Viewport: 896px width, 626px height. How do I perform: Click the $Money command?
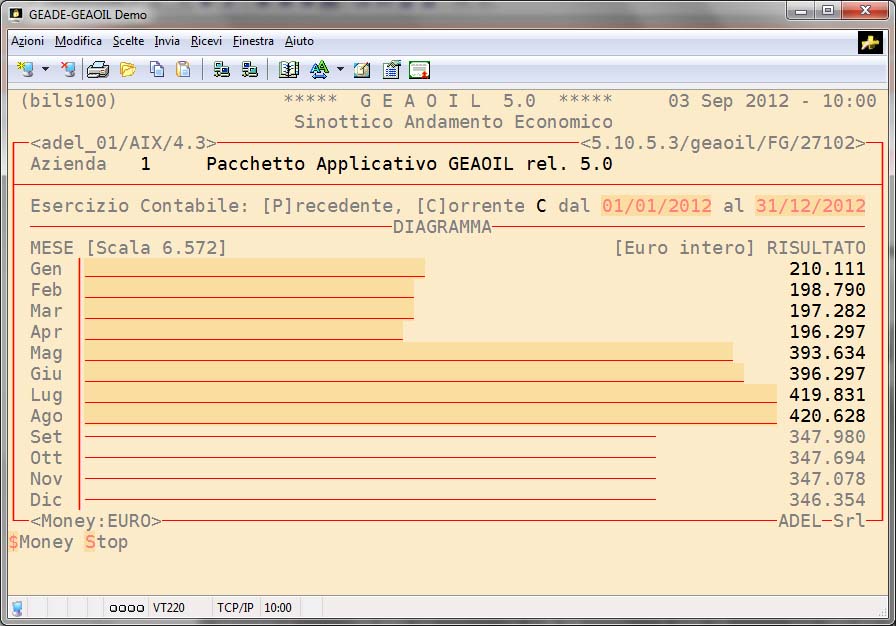tap(41, 542)
